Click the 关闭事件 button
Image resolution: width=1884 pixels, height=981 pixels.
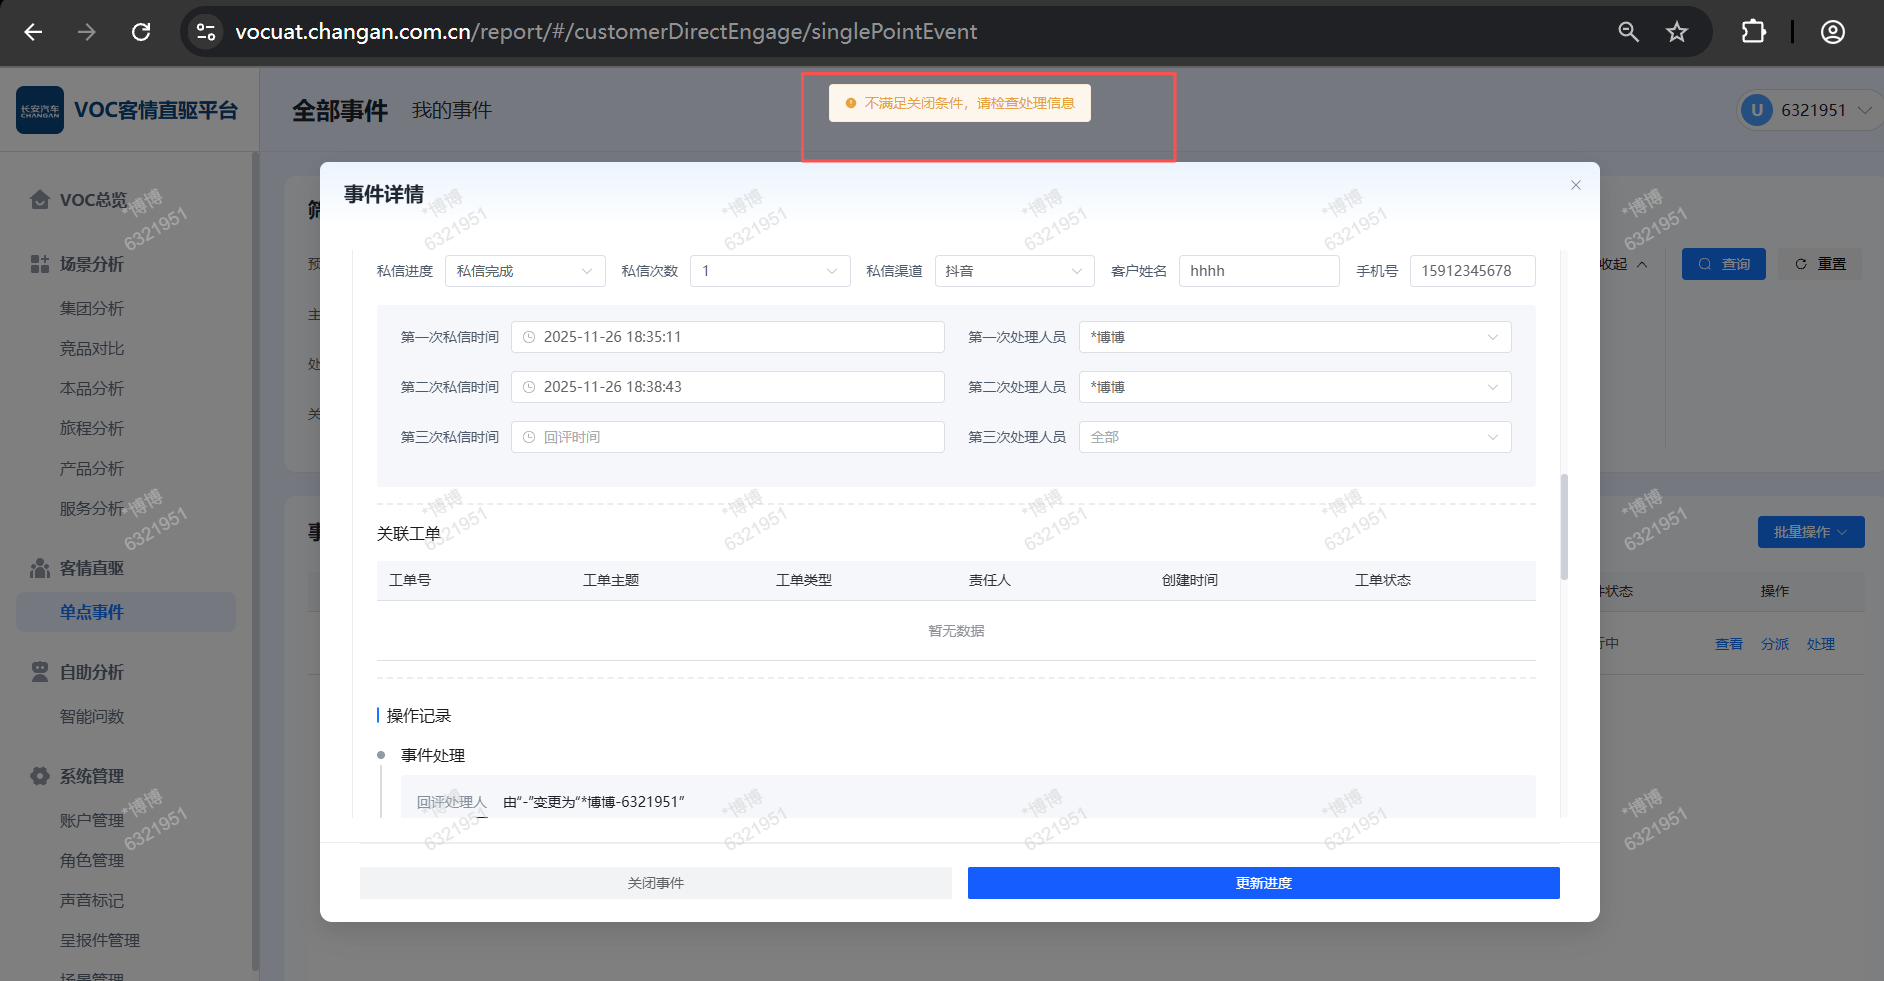655,883
